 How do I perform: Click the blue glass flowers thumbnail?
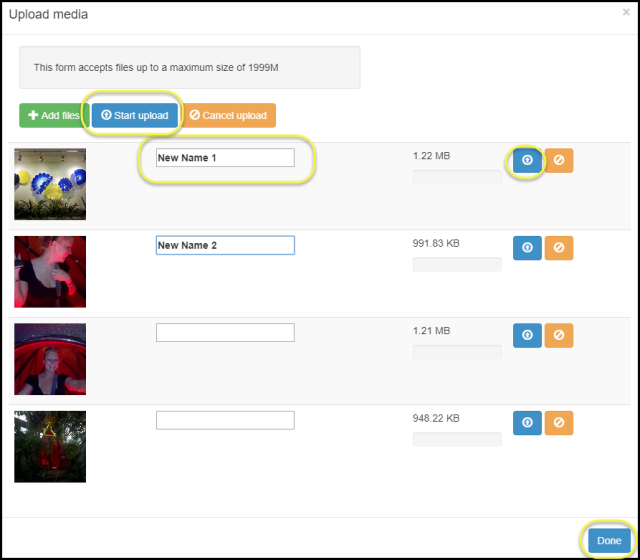coord(50,184)
